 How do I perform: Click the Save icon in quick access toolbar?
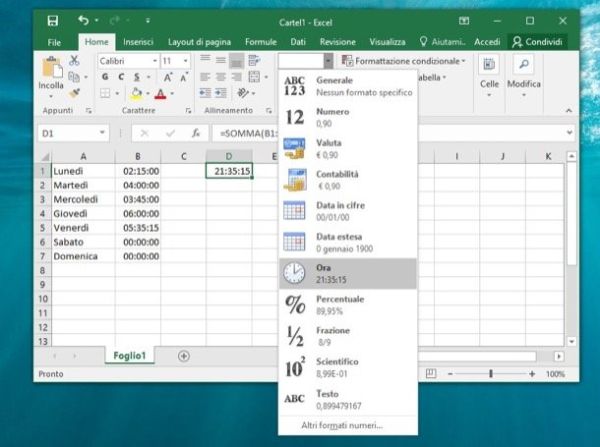(x=53, y=20)
